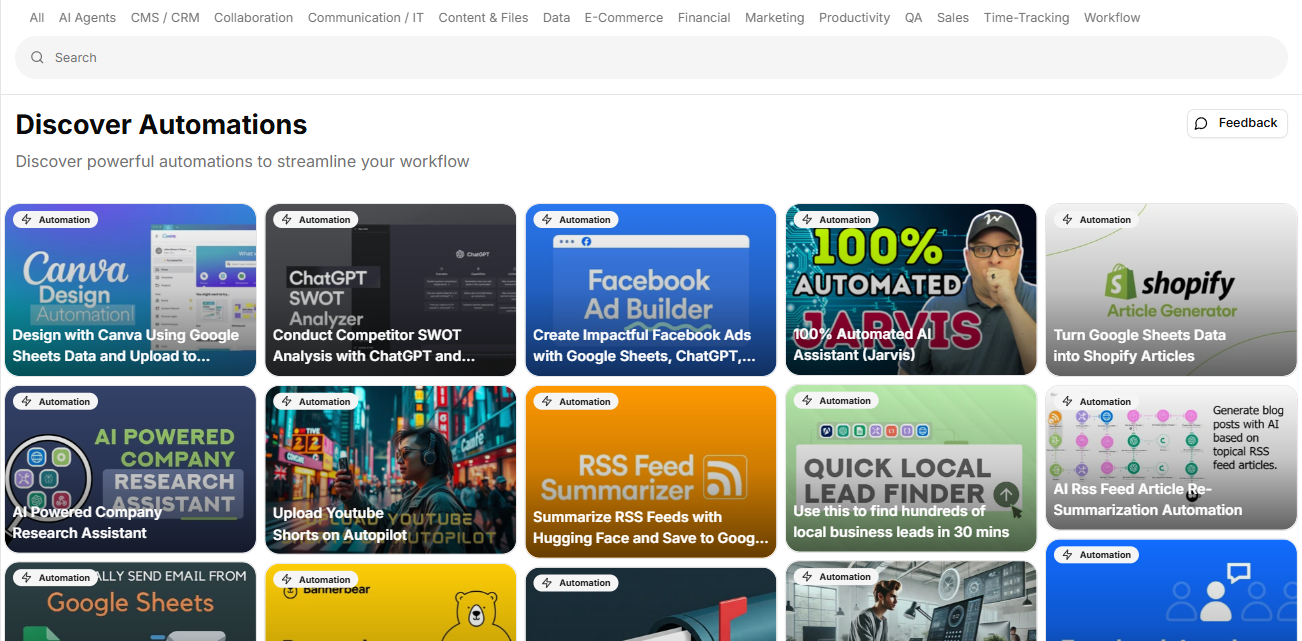
Task: Open Create Impactful Facebook Ads card
Action: click(651, 290)
